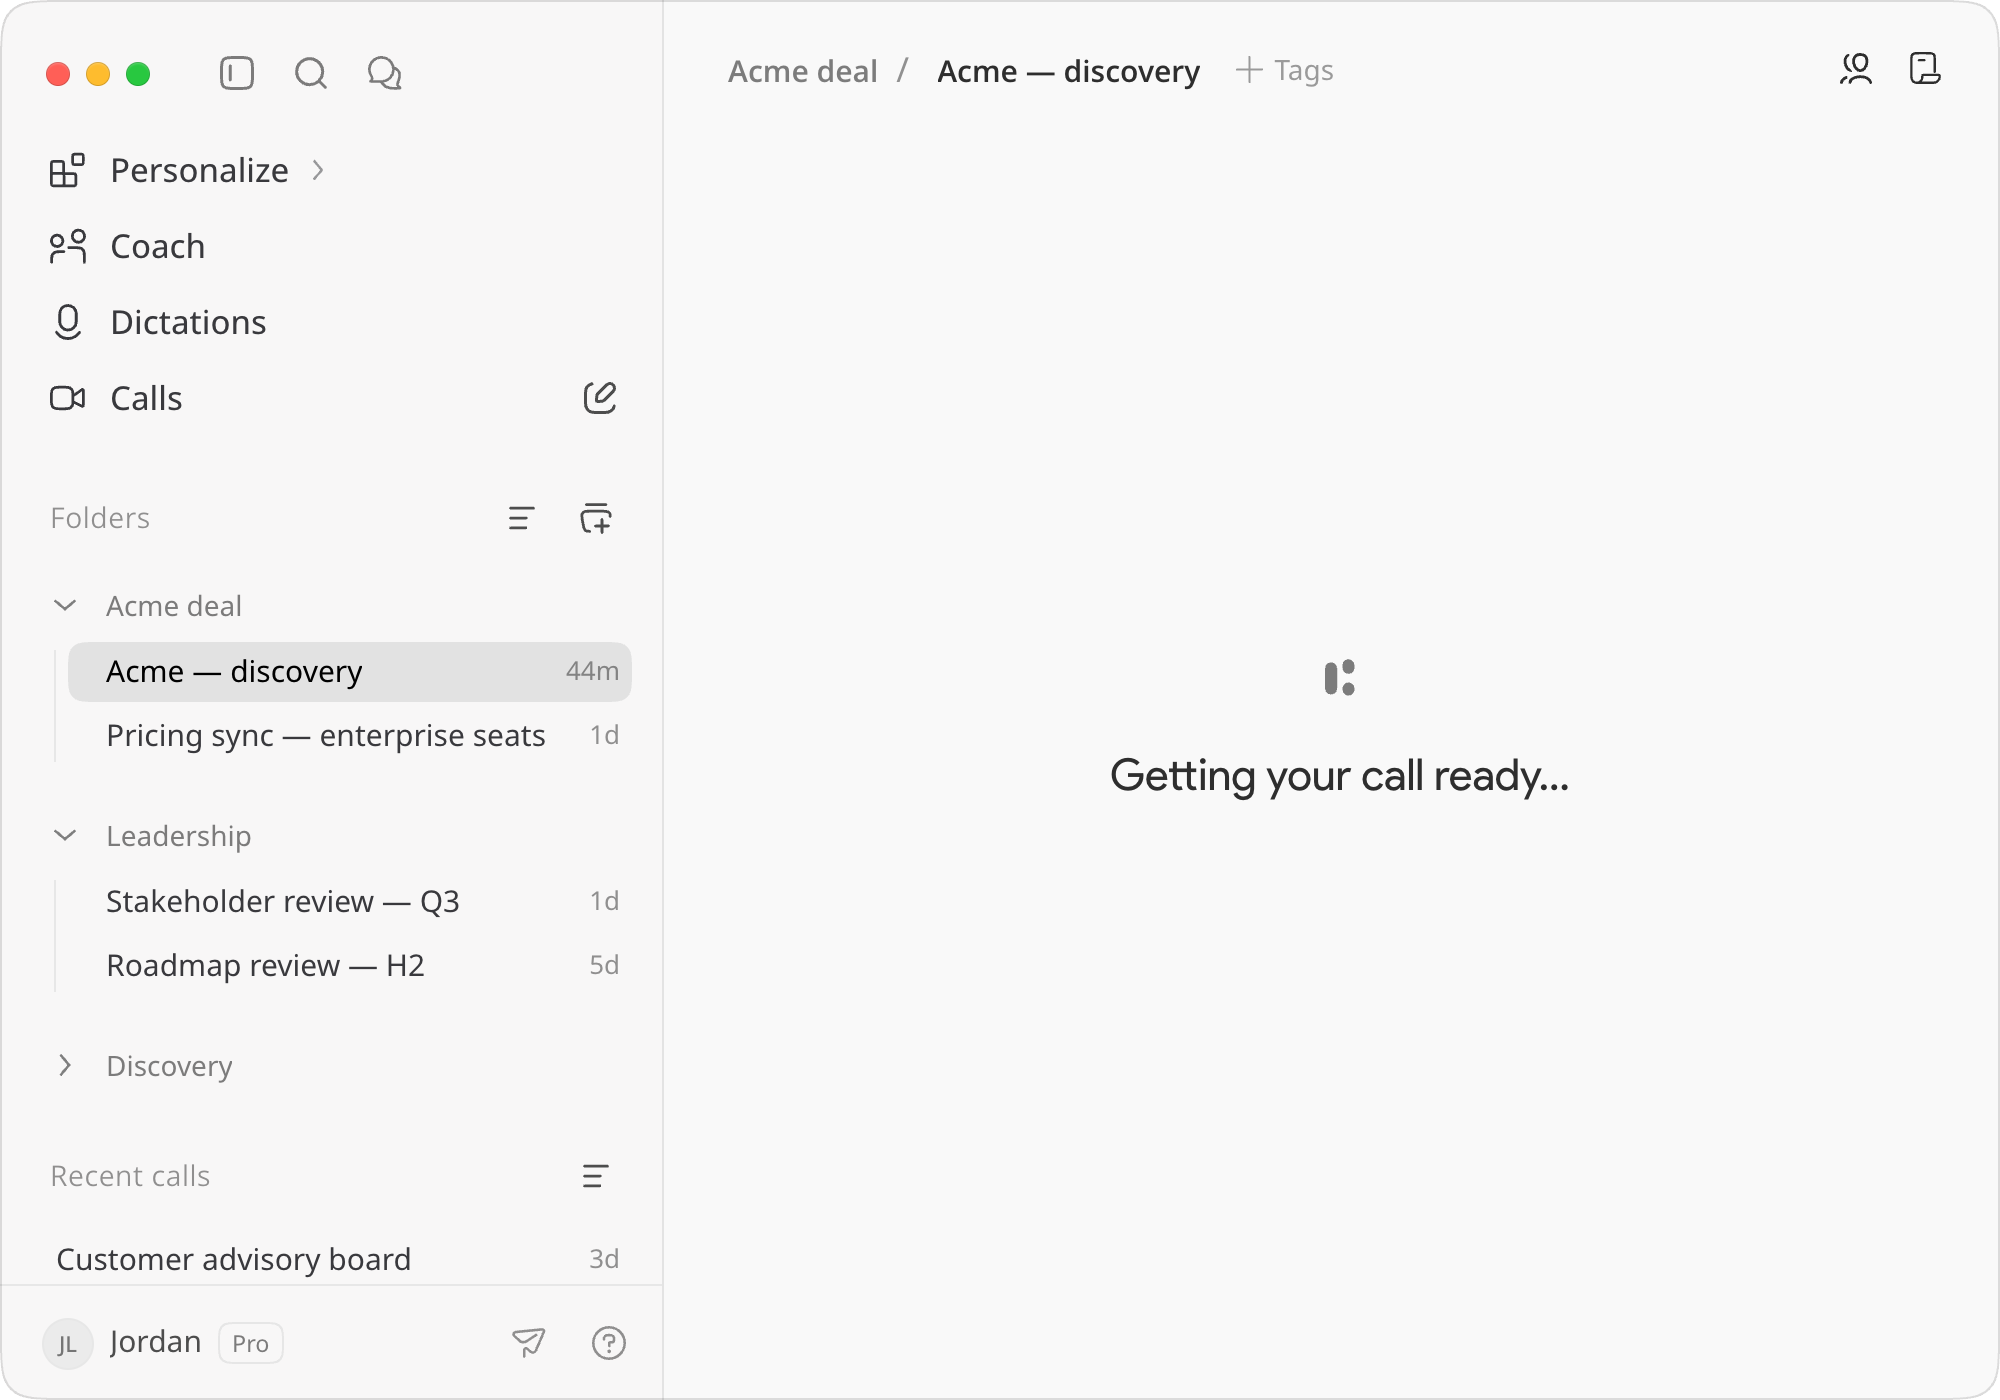
Task: Click the Calls video camera icon
Action: (x=67, y=399)
